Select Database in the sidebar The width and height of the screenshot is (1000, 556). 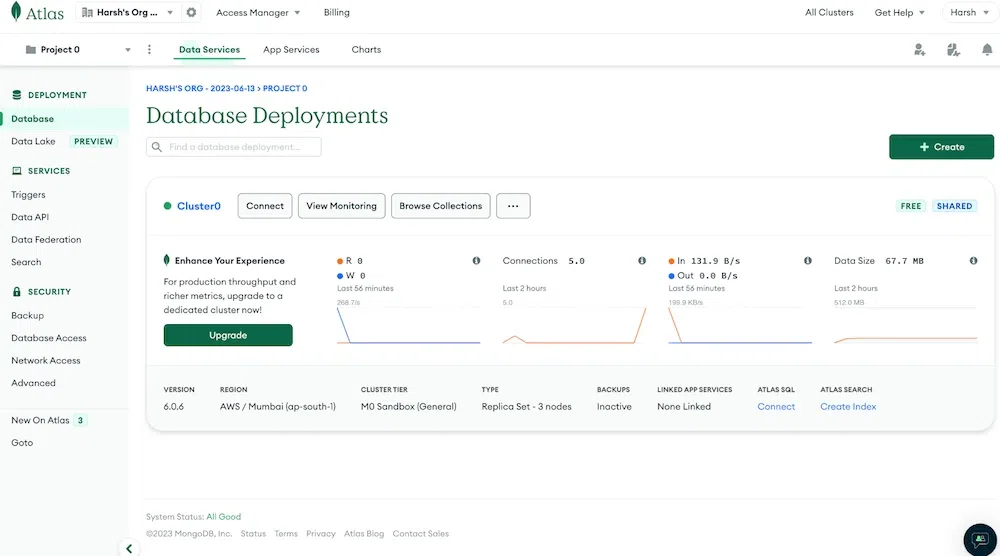pyautogui.click(x=64, y=119)
